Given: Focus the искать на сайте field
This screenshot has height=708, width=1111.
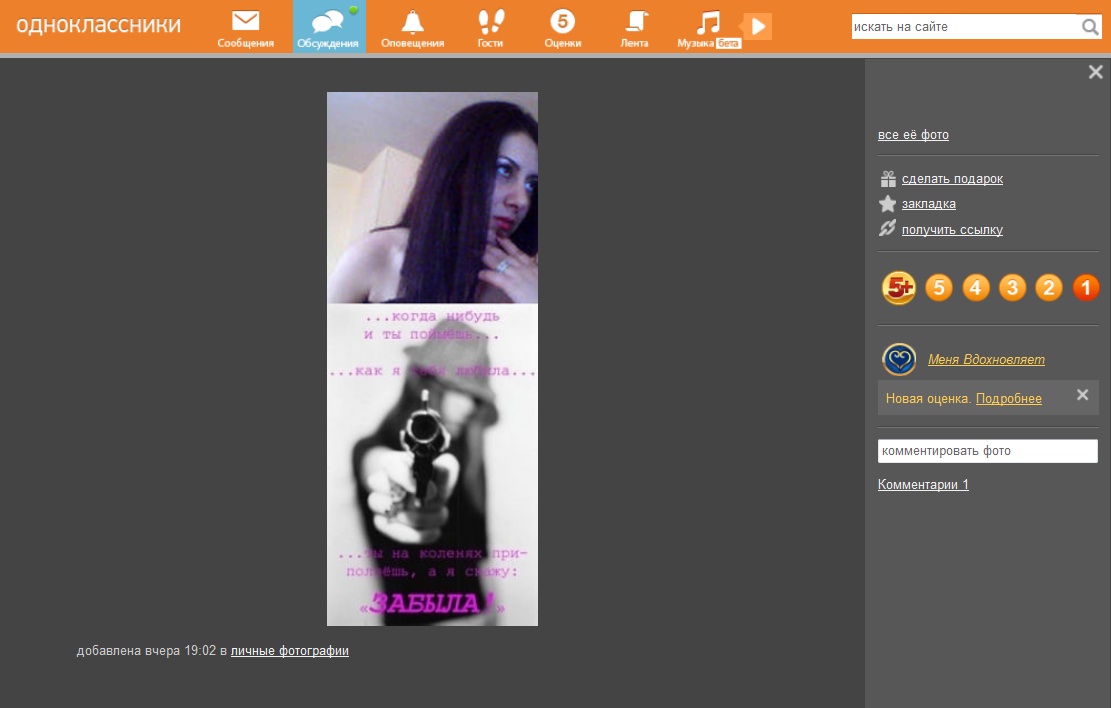Looking at the screenshot, I should coord(964,27).
